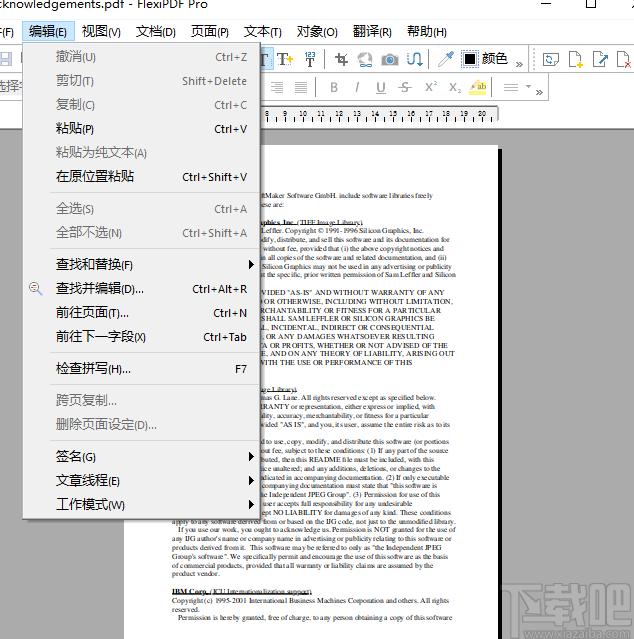Select the insert text tool (T with plus)
Screen dimensions: 634x639
(285, 59)
